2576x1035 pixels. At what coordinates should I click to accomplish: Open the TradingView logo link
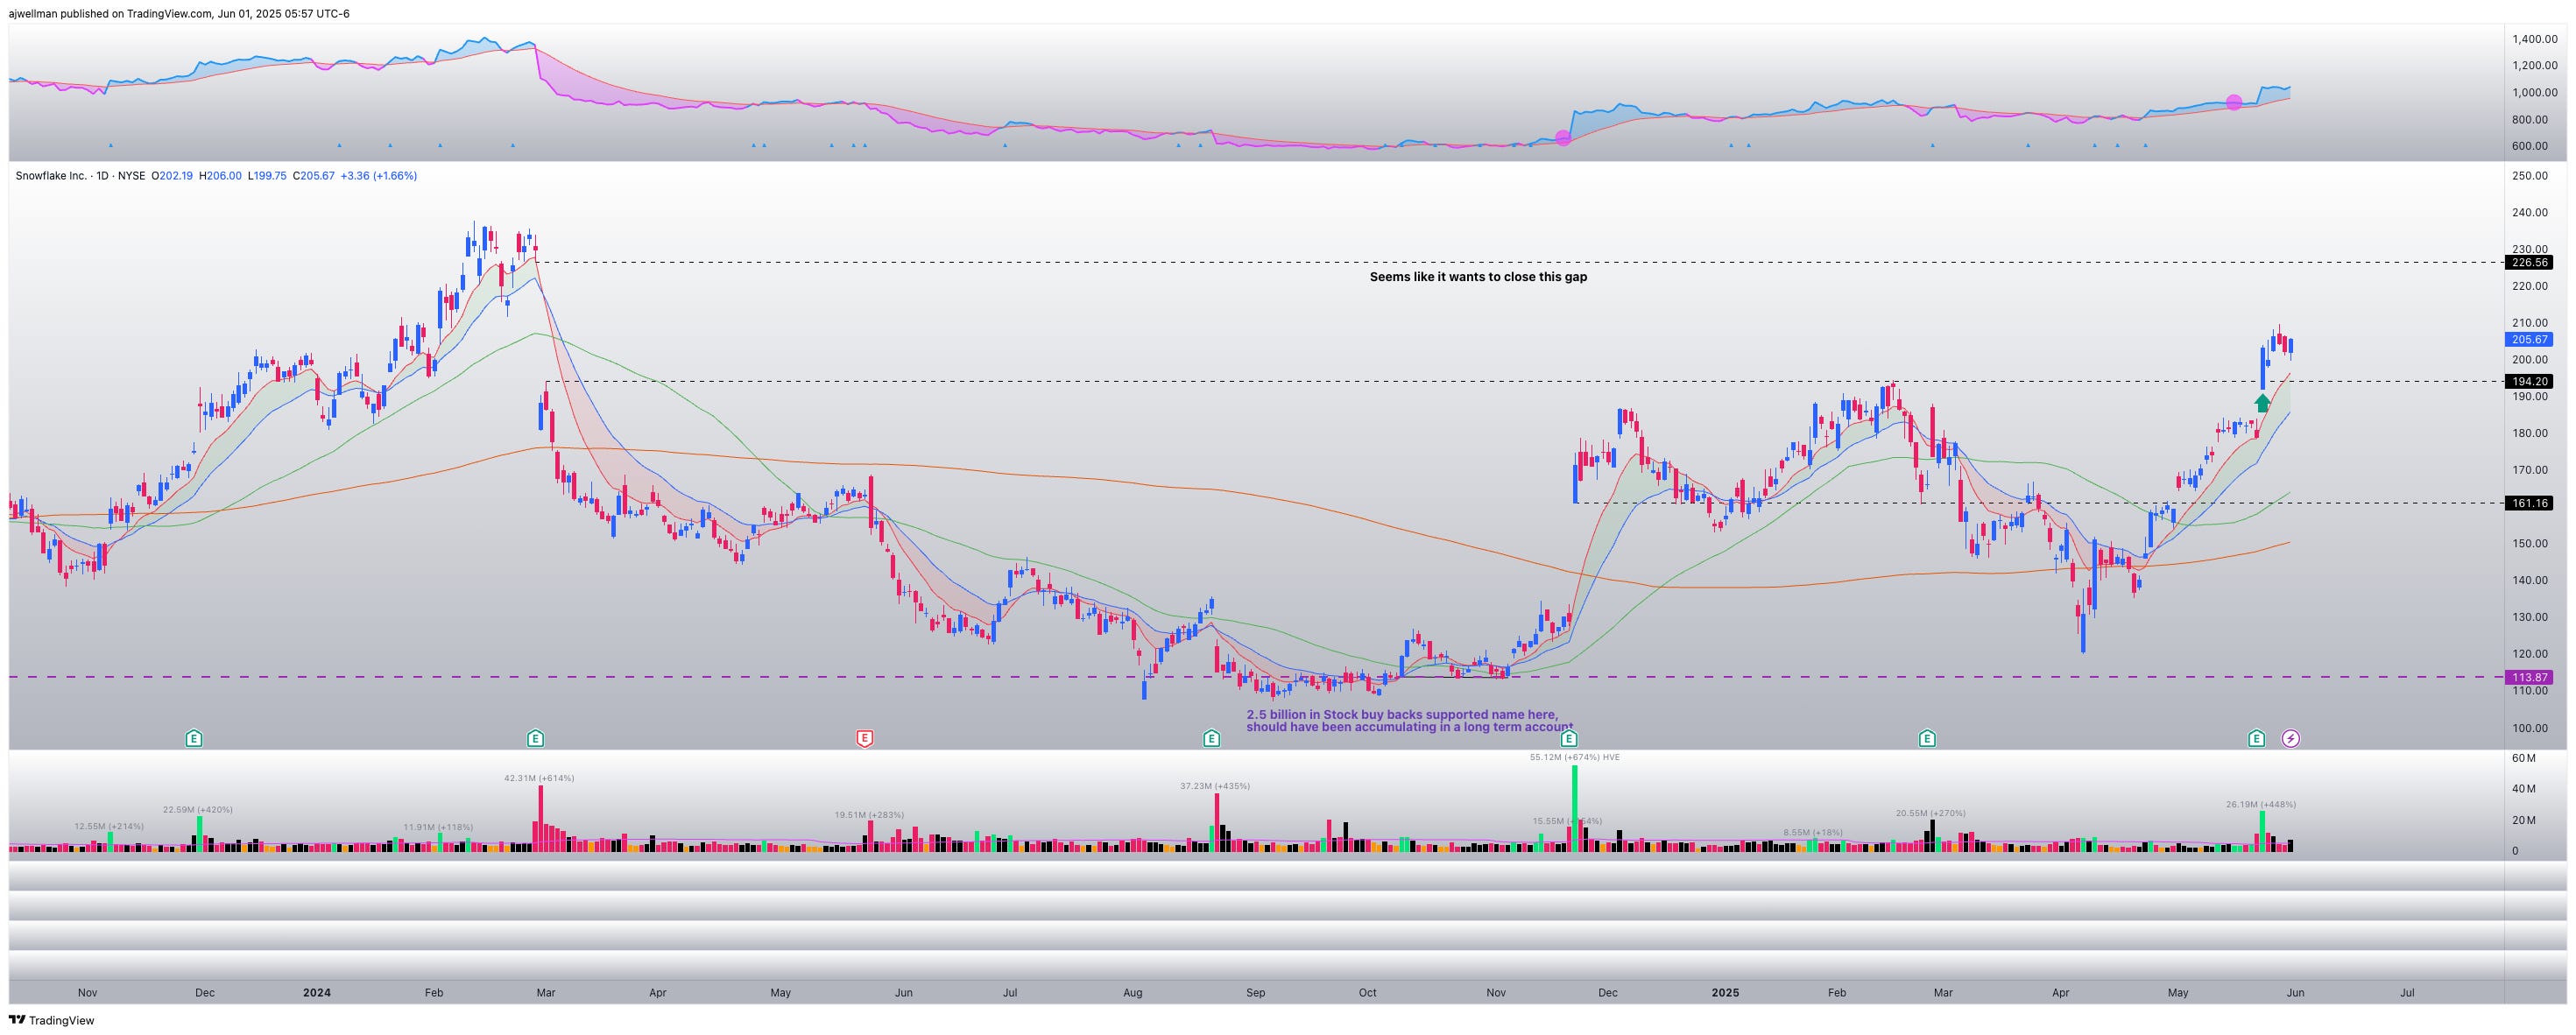52,1020
